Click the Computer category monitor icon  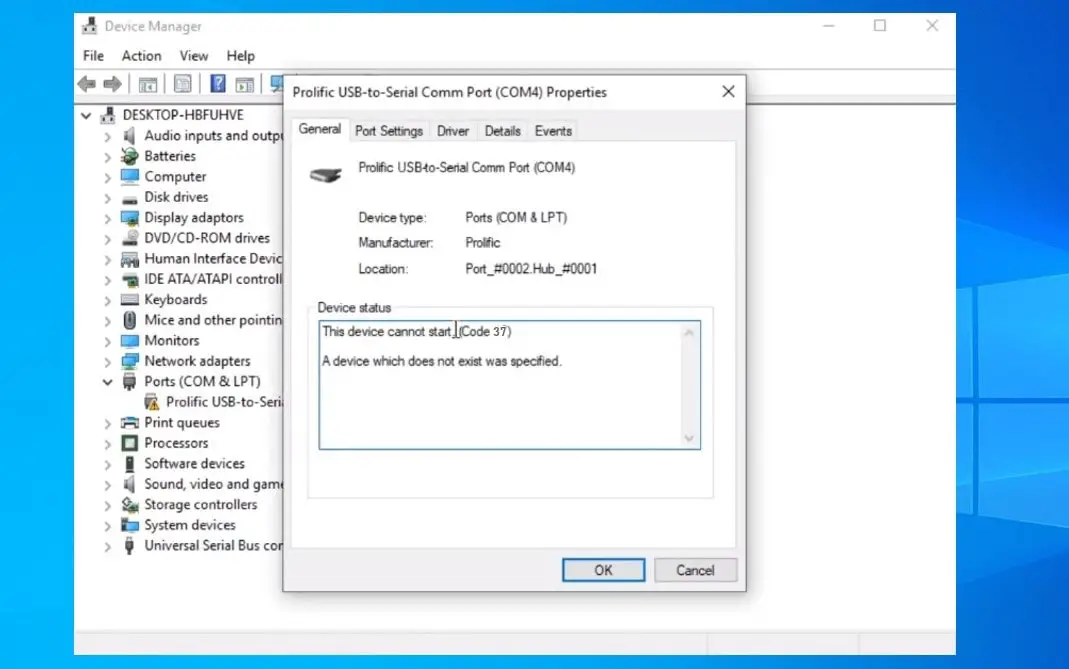tap(129, 177)
